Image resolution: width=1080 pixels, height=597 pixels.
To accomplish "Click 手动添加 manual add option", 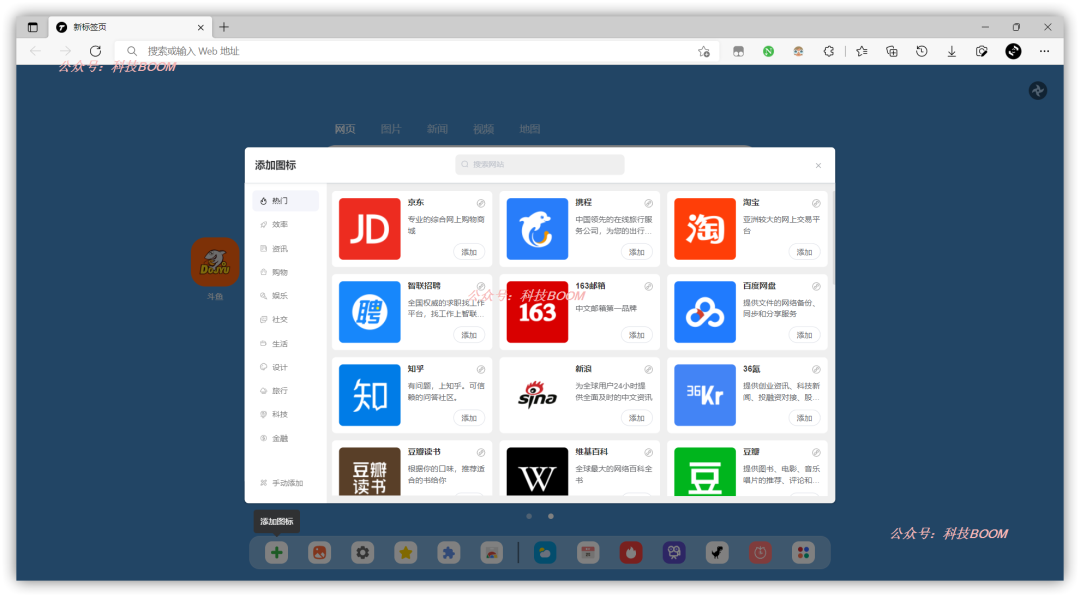I will tap(282, 483).
